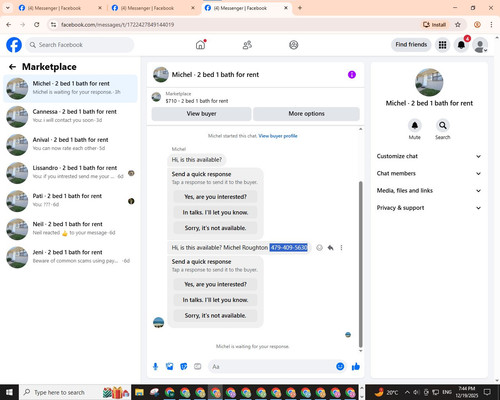Select the Michel conversation in the list
Screen dimensions: 500x400
coord(70,88)
